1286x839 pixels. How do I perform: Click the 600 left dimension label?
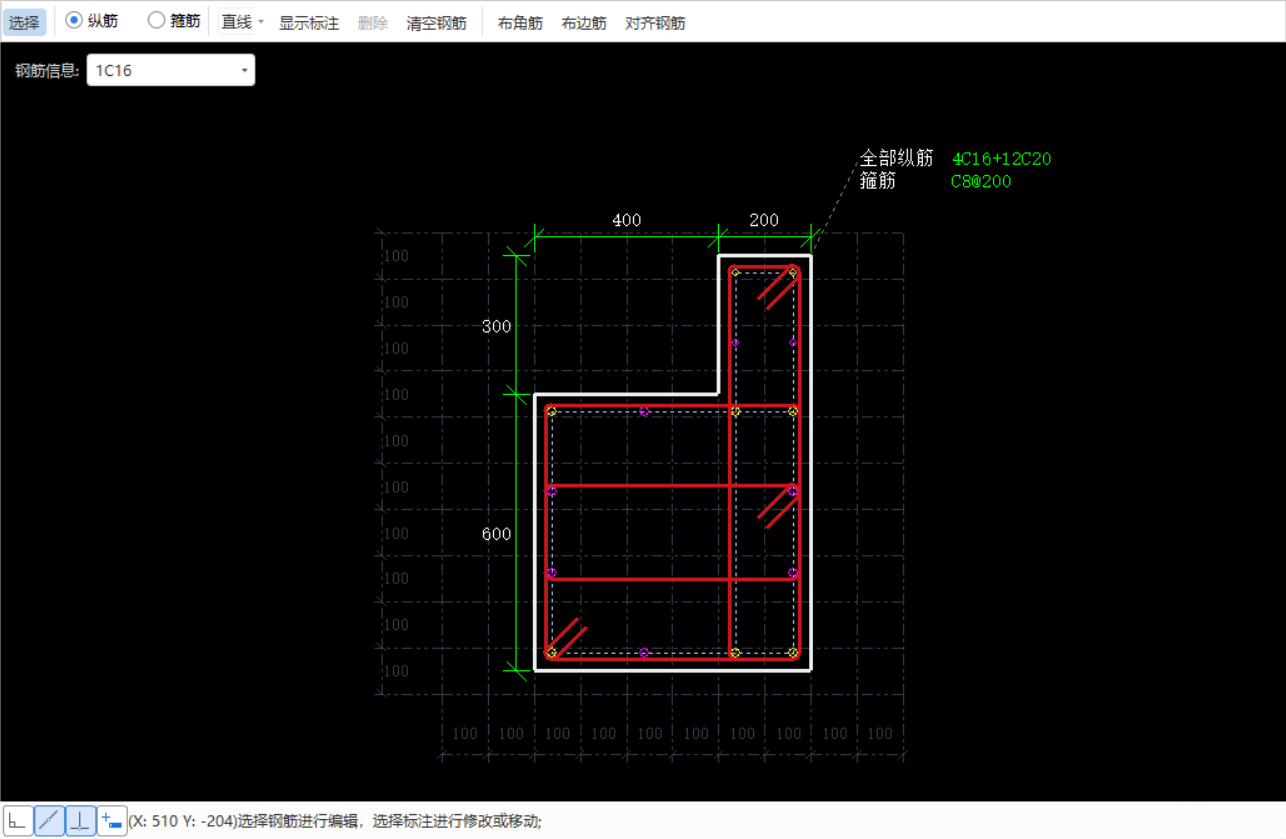coord(497,534)
